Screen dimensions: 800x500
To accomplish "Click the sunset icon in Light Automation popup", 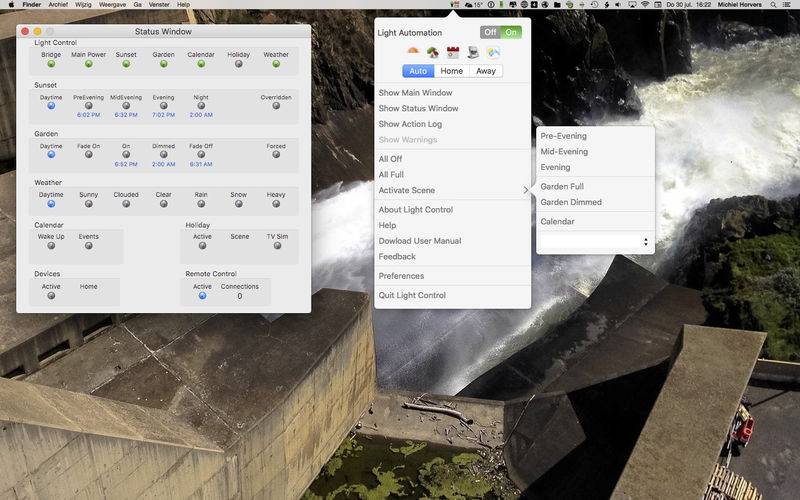I will [413, 52].
